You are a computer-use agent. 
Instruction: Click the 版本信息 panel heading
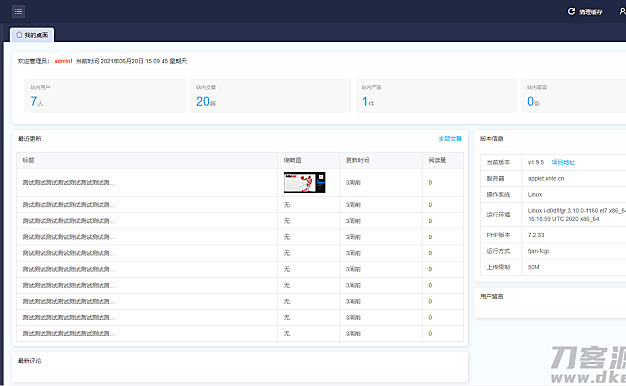click(491, 139)
